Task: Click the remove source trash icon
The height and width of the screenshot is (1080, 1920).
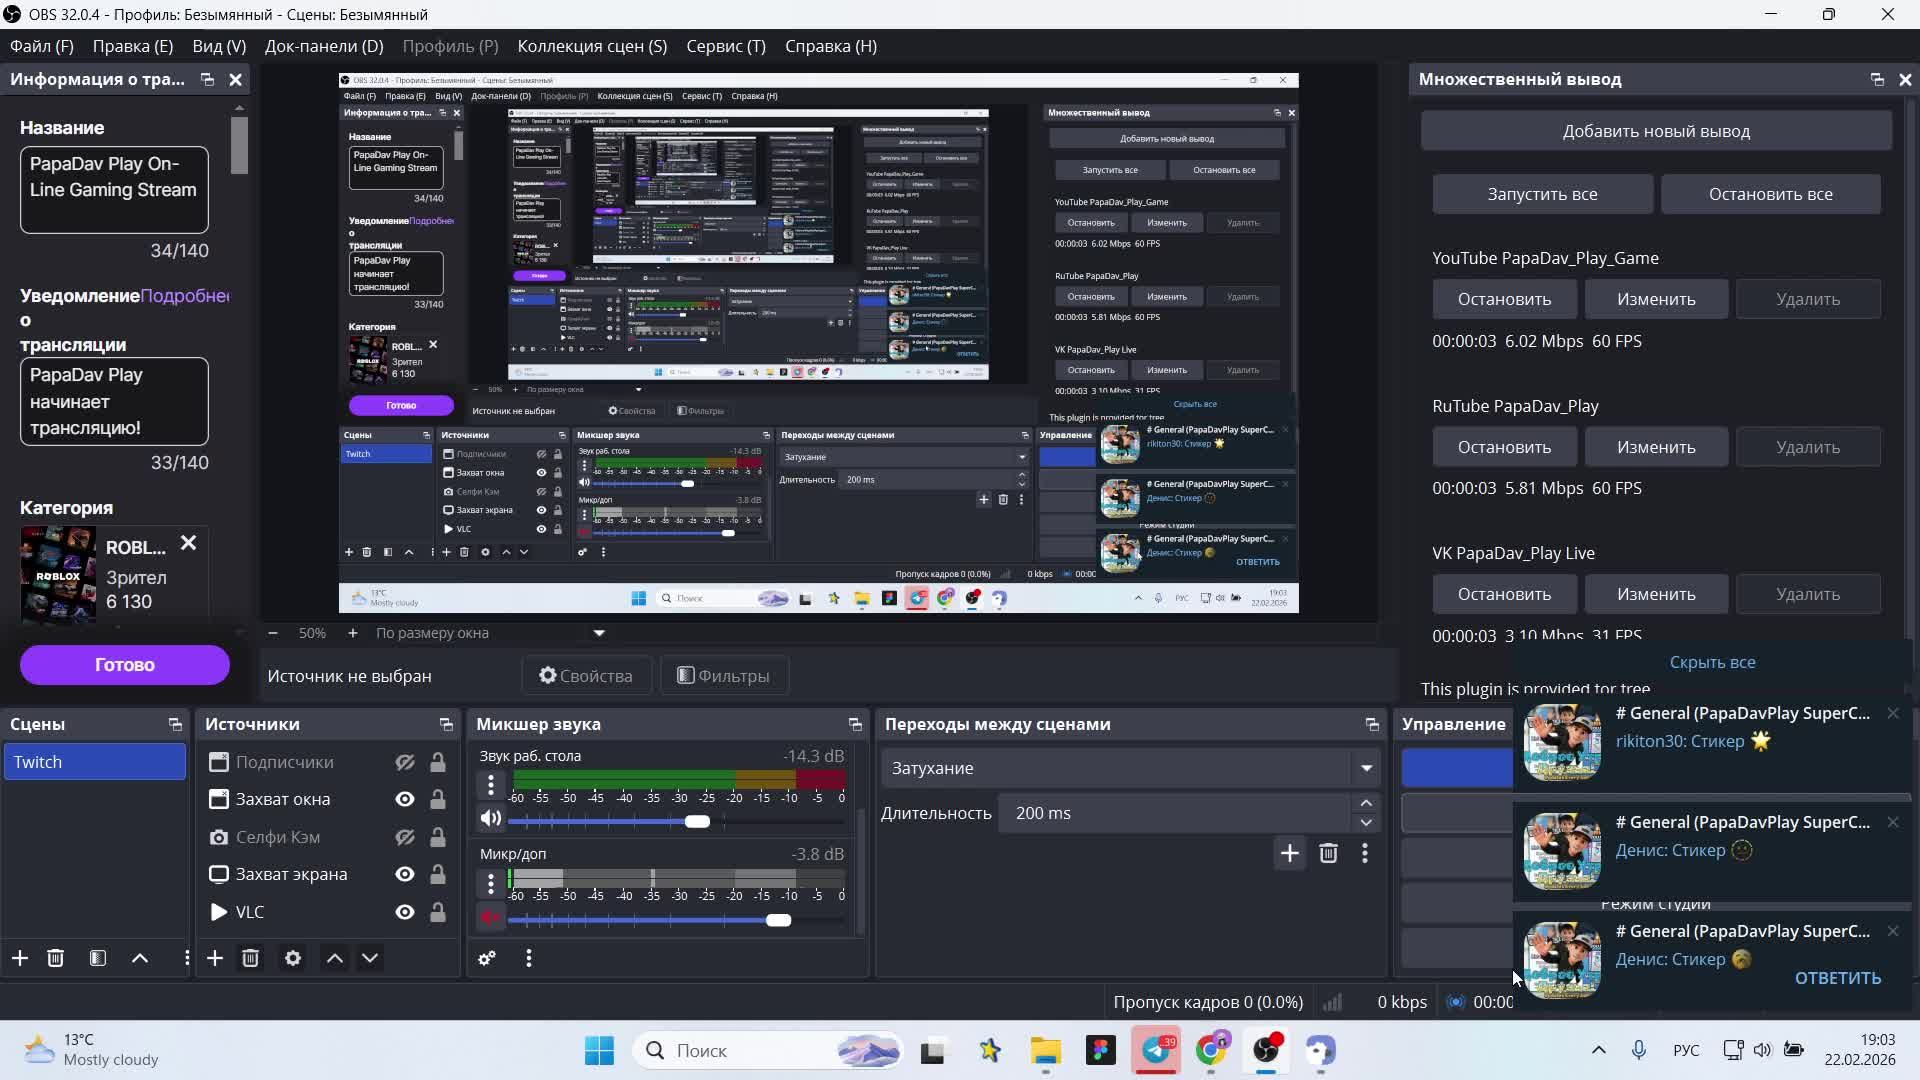Action: point(250,958)
